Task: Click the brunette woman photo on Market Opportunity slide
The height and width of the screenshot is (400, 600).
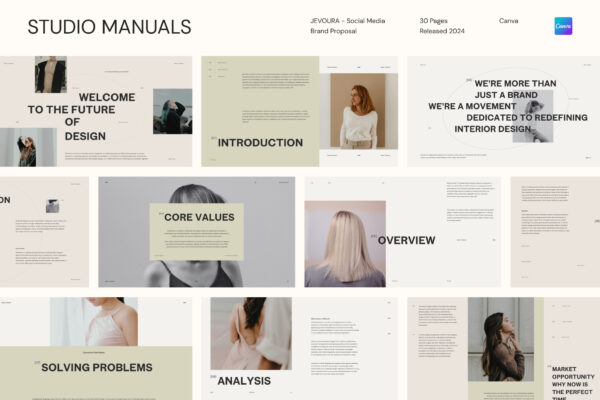Action: 501,339
